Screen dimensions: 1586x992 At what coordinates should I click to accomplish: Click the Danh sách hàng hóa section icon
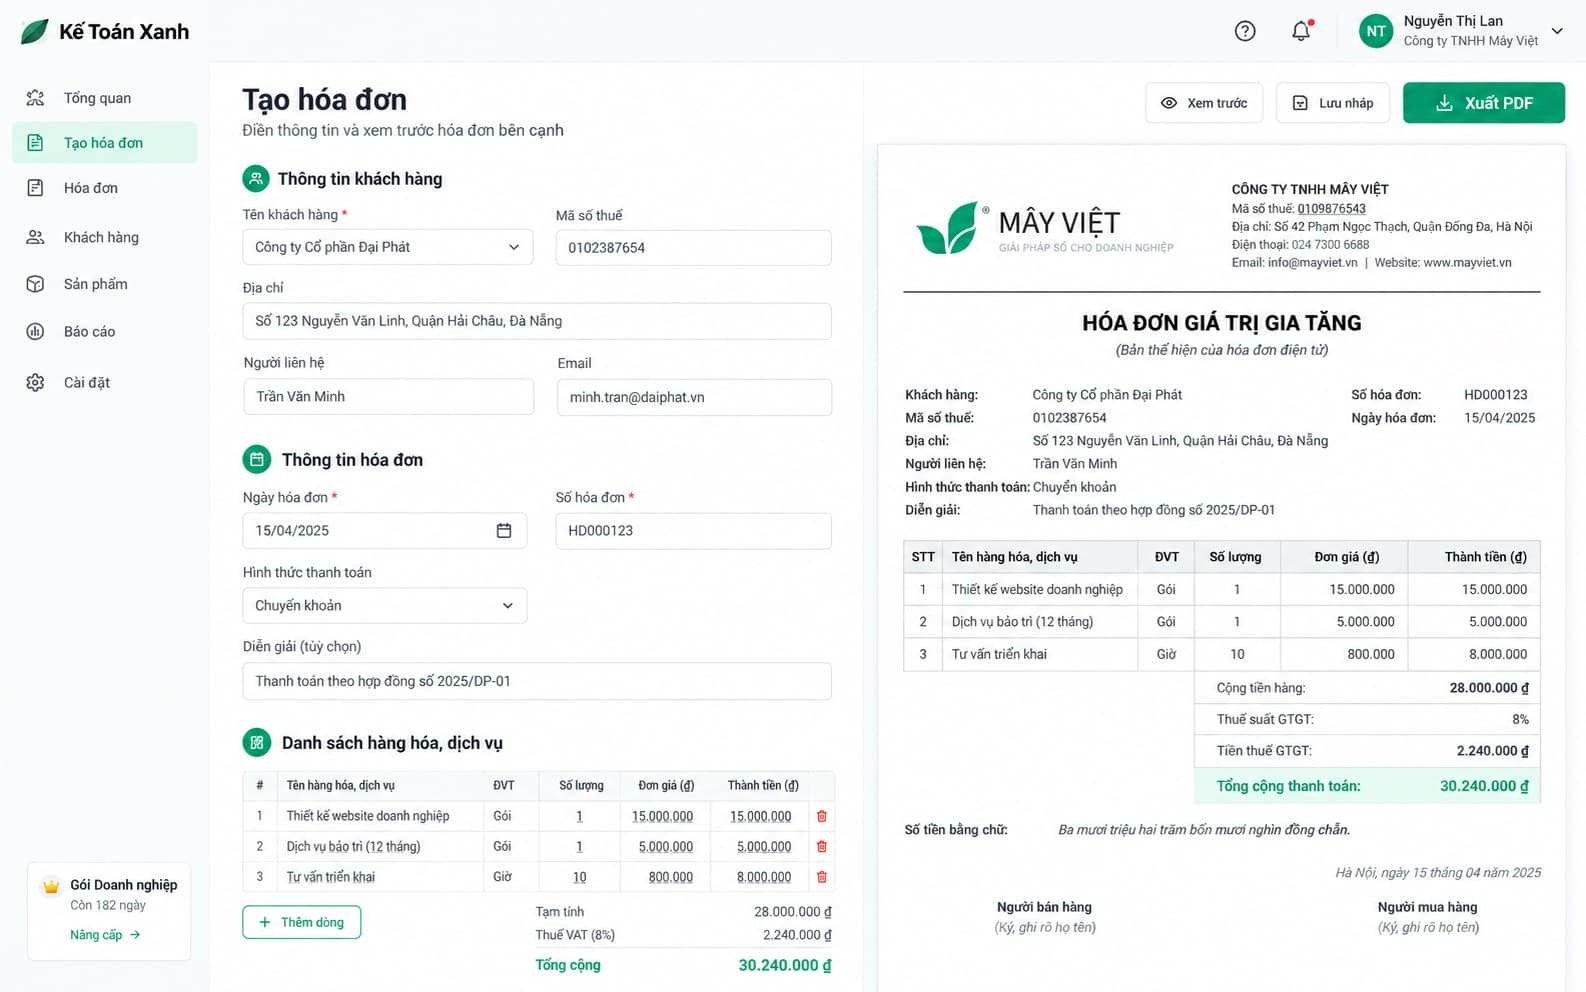point(257,743)
